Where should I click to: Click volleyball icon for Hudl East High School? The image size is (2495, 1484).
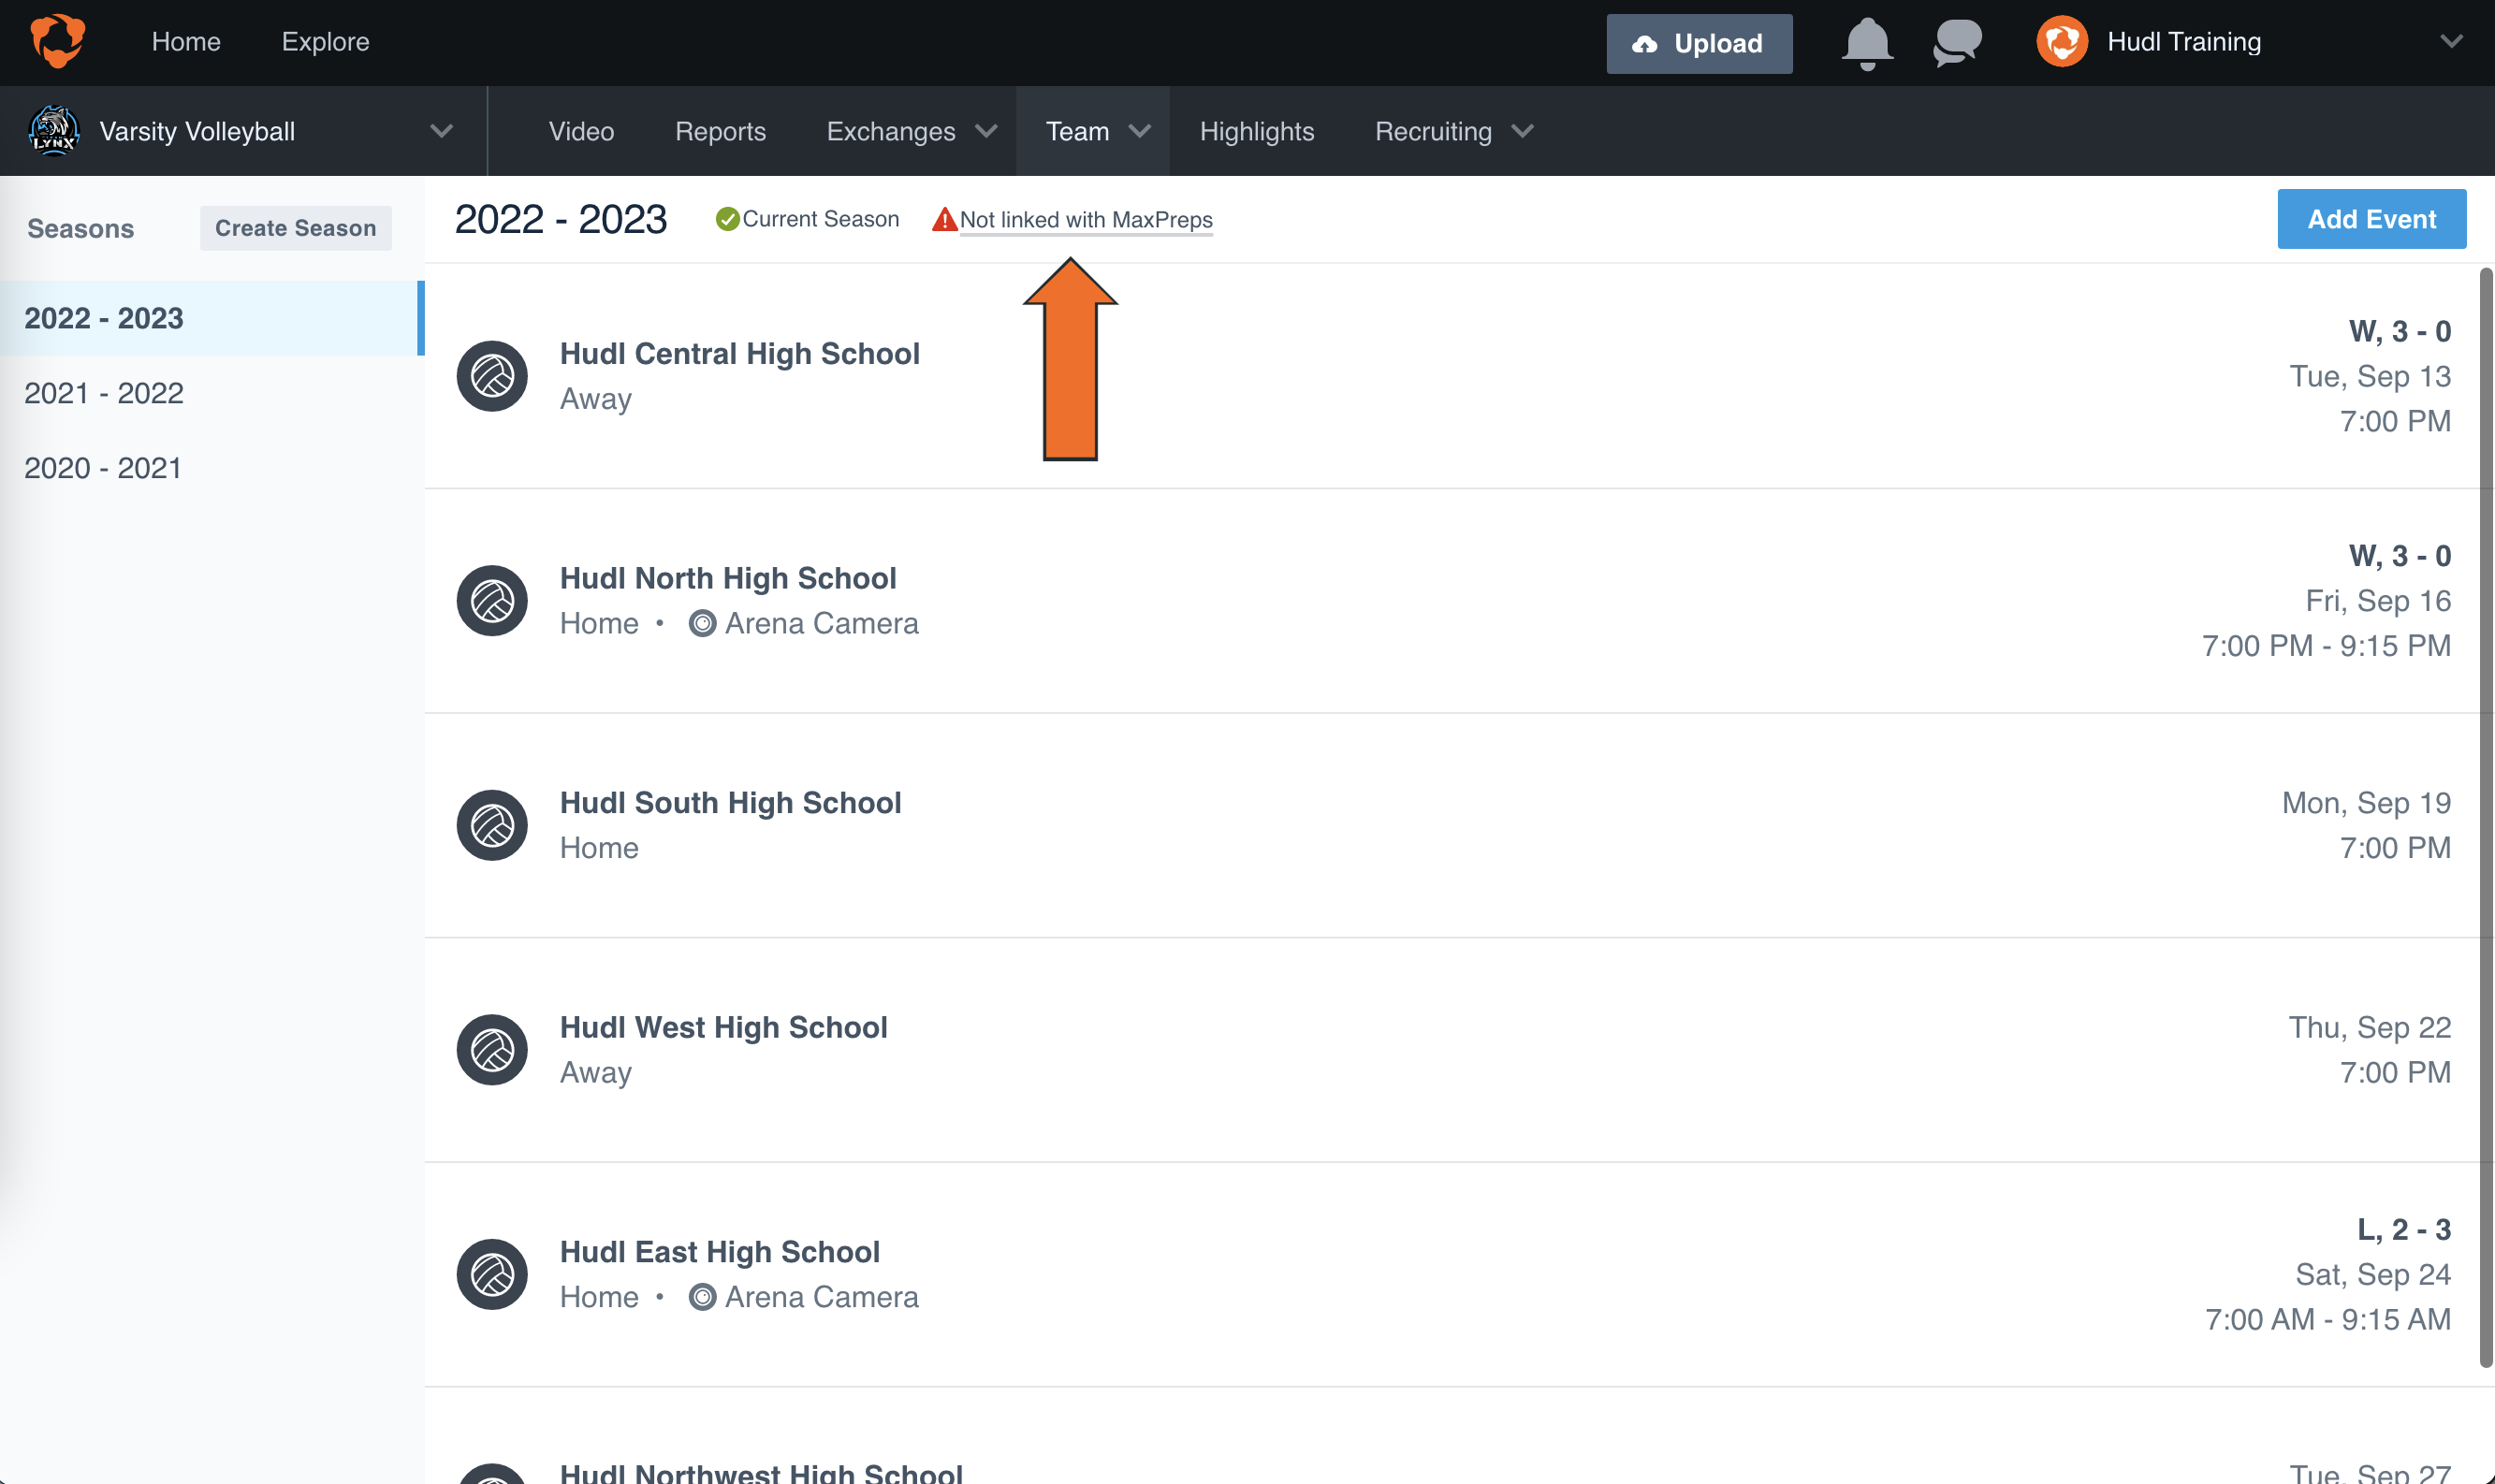click(x=492, y=1274)
